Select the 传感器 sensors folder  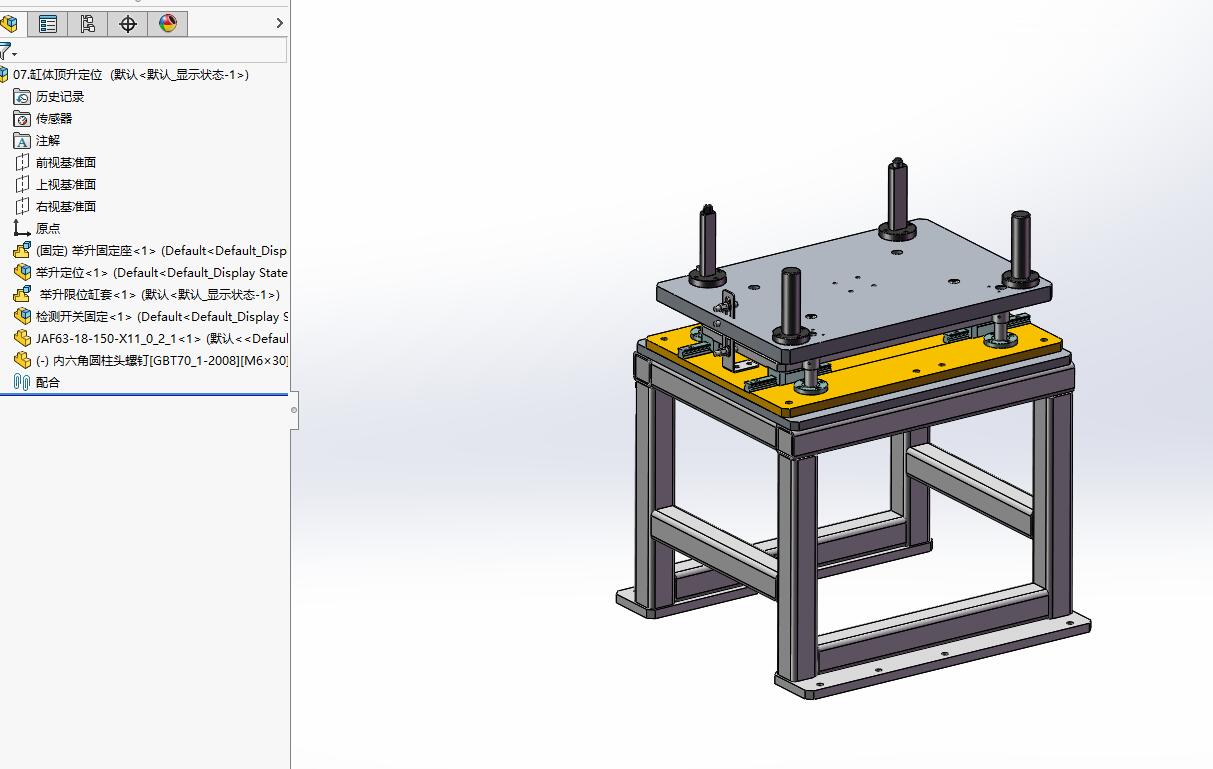[54, 119]
